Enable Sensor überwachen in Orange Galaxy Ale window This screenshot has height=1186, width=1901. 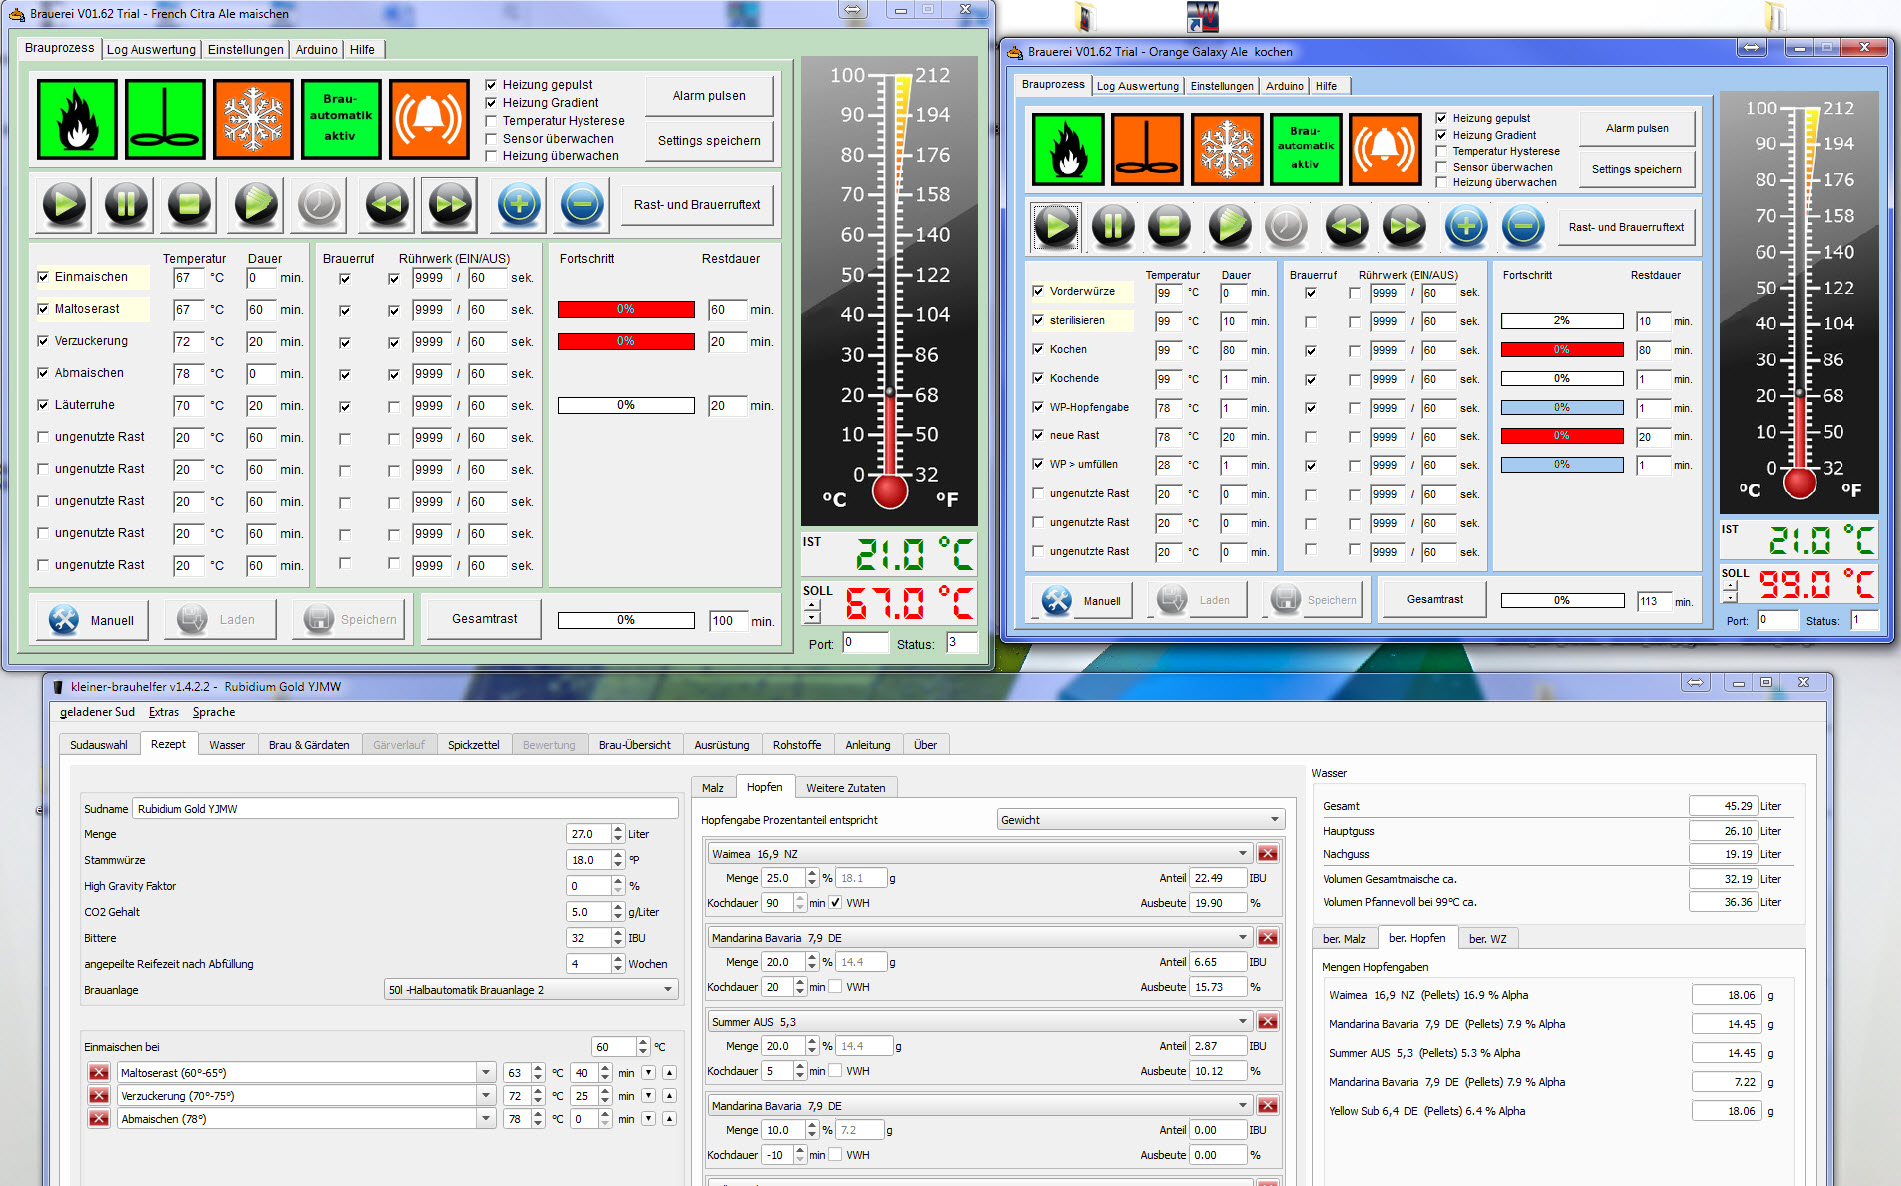pos(1441,167)
